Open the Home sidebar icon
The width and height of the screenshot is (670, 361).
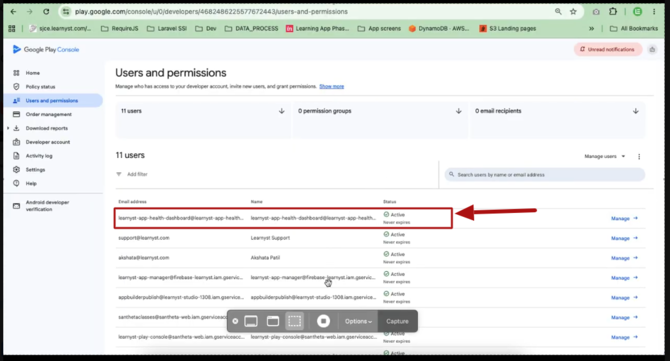[16, 73]
